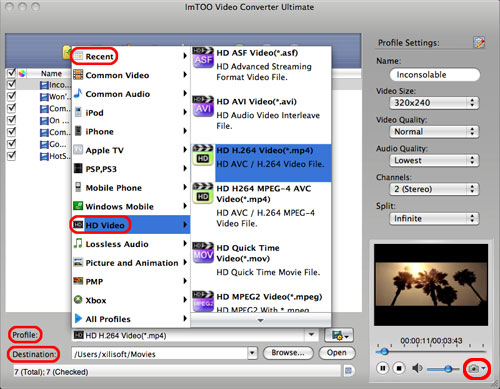This screenshot has height=389, width=500.
Task: Click the Destination path field
Action: (160, 354)
